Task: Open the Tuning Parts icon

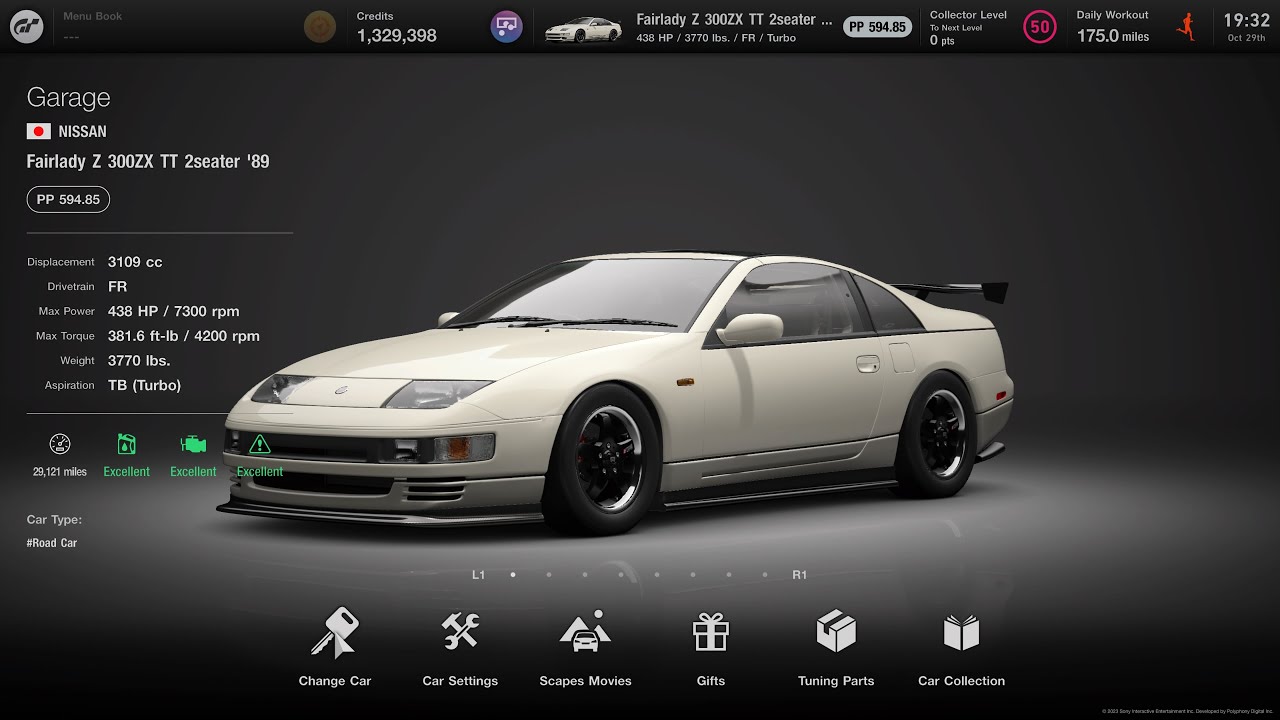Action: coord(836,631)
